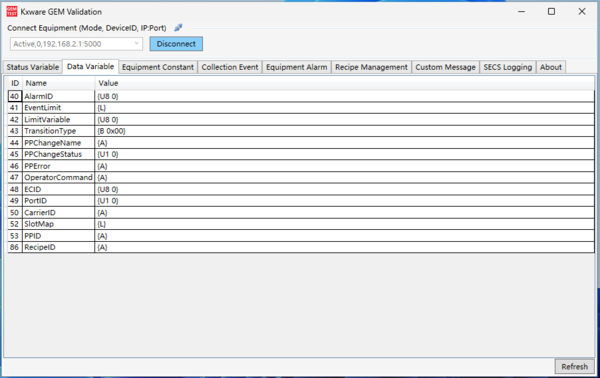Open the Equipment Constant tab

[158, 67]
